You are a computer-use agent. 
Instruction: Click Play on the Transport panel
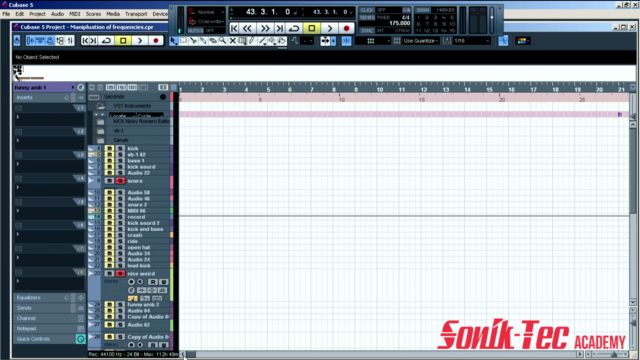click(x=329, y=28)
